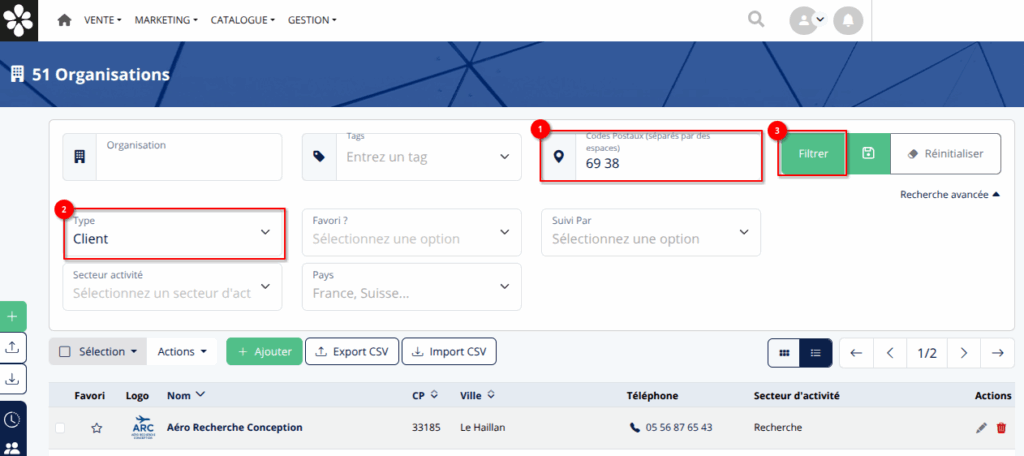Viewport: 1024px width, 456px height.
Task: Check the Aéro Recherche Conception row checkbox
Action: click(60, 428)
